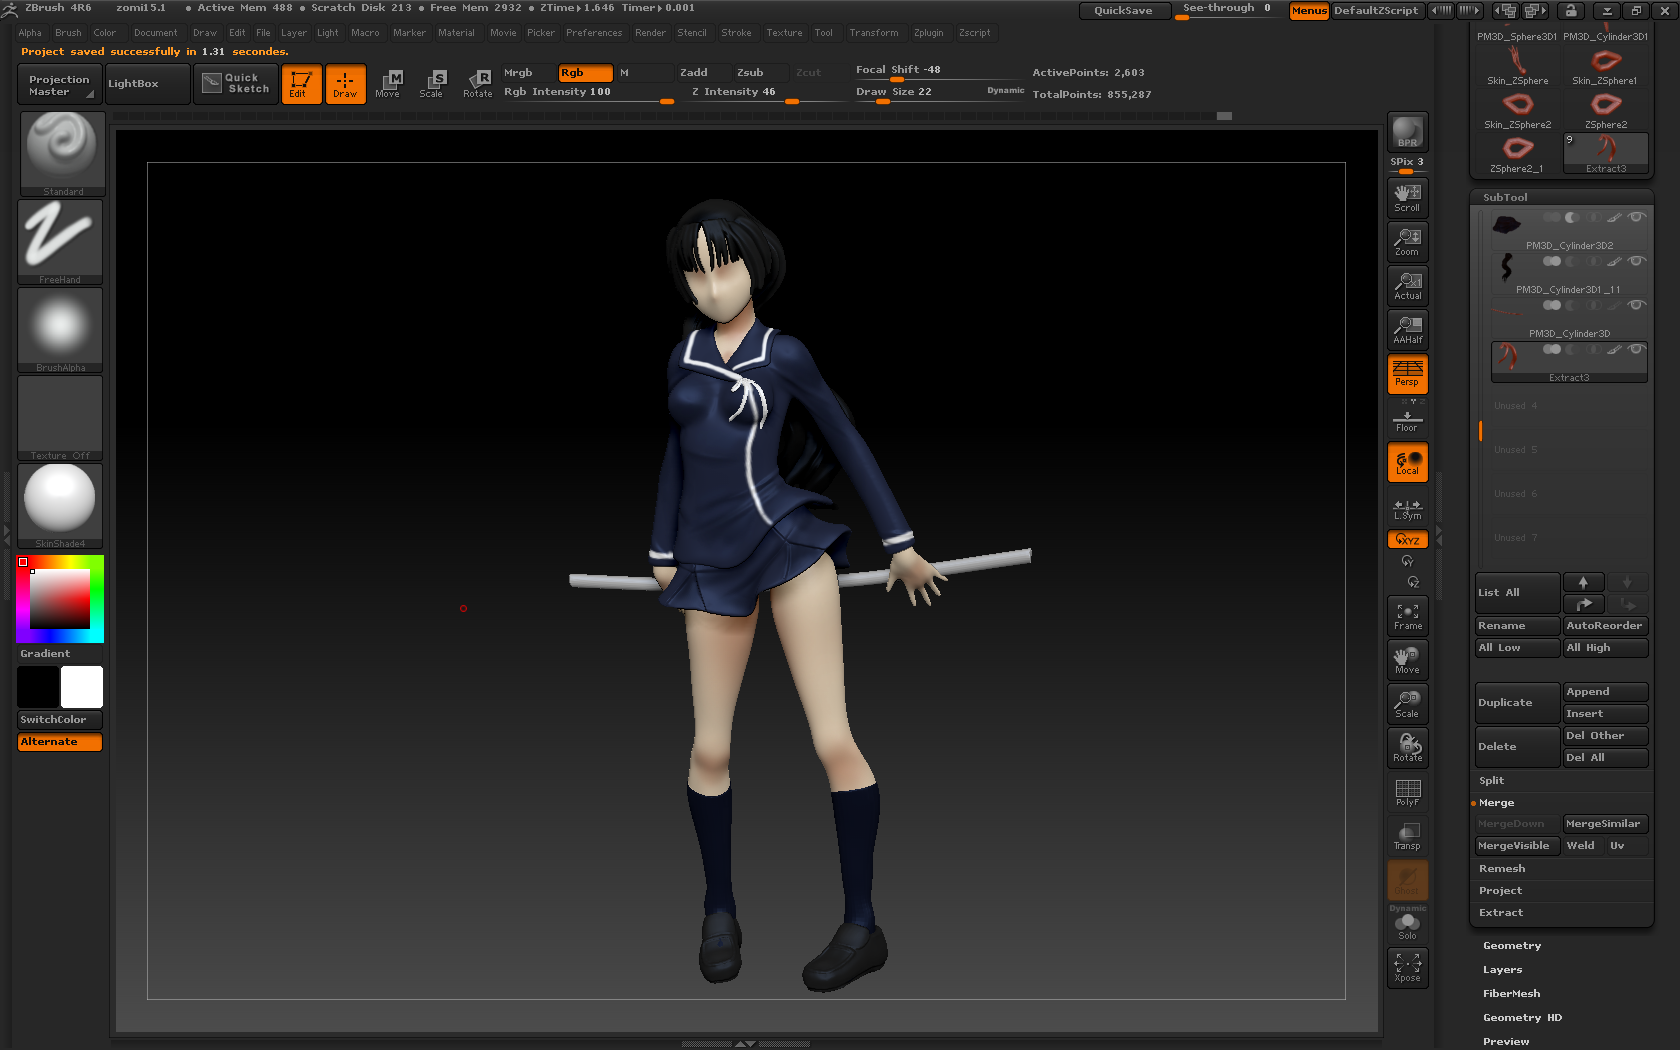This screenshot has width=1680, height=1050.
Task: Choose the Standard brush thumbnail
Action: [x=62, y=154]
